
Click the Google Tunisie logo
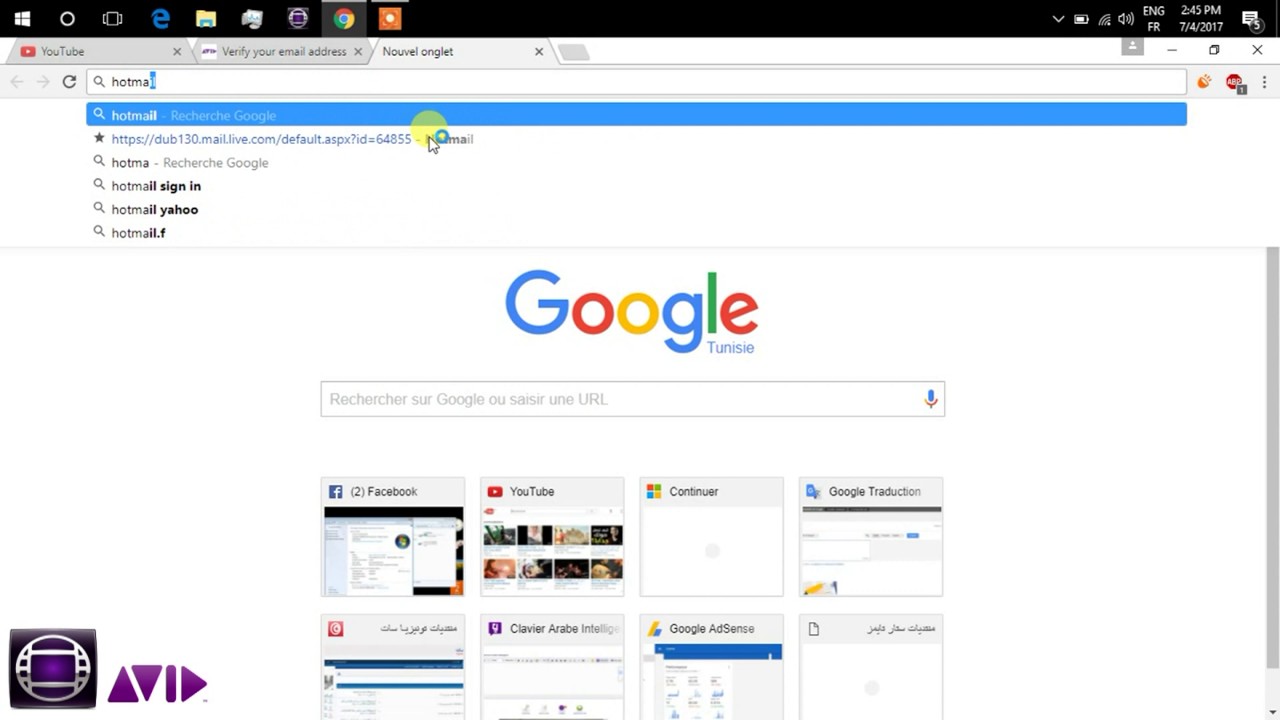(x=632, y=311)
